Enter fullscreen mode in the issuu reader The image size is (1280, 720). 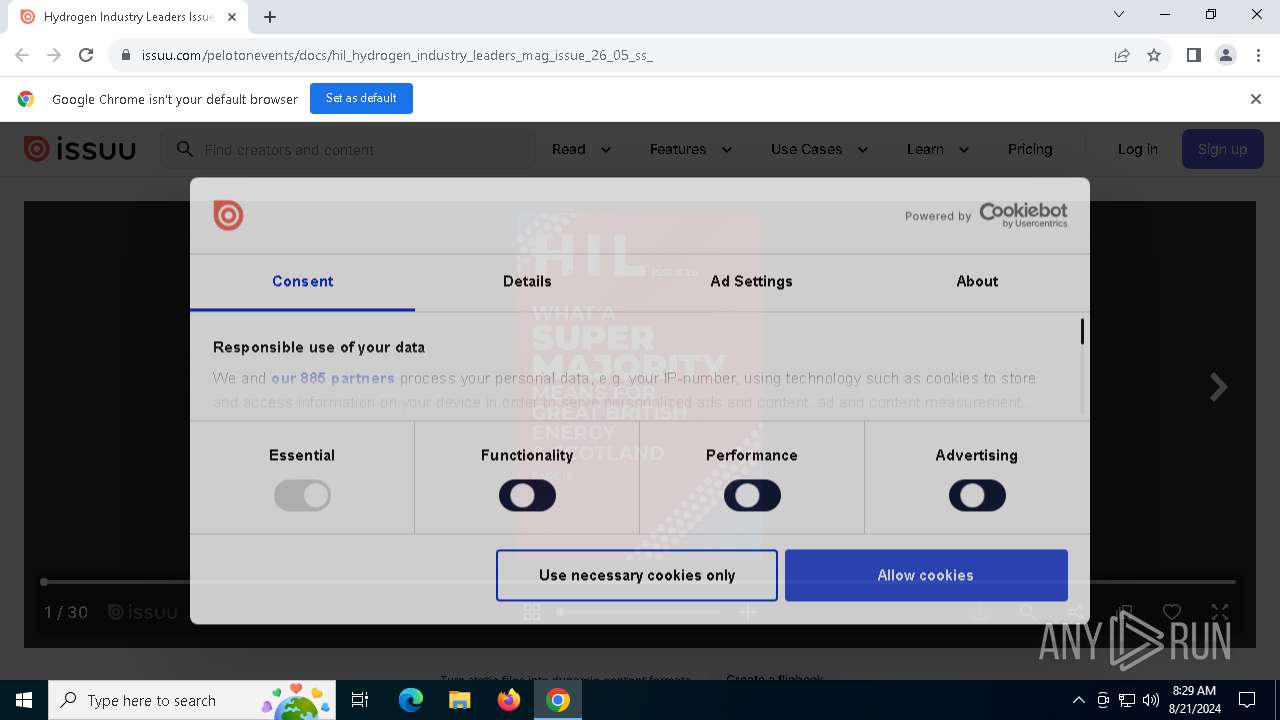1220,611
